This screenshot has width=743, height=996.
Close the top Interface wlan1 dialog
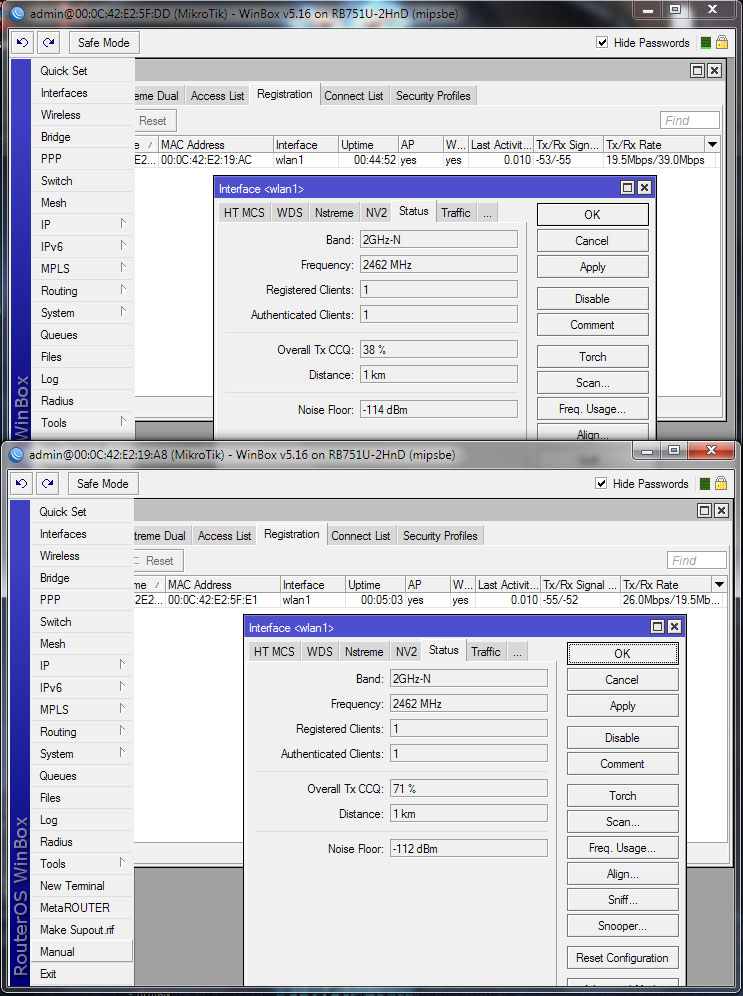[x=644, y=188]
